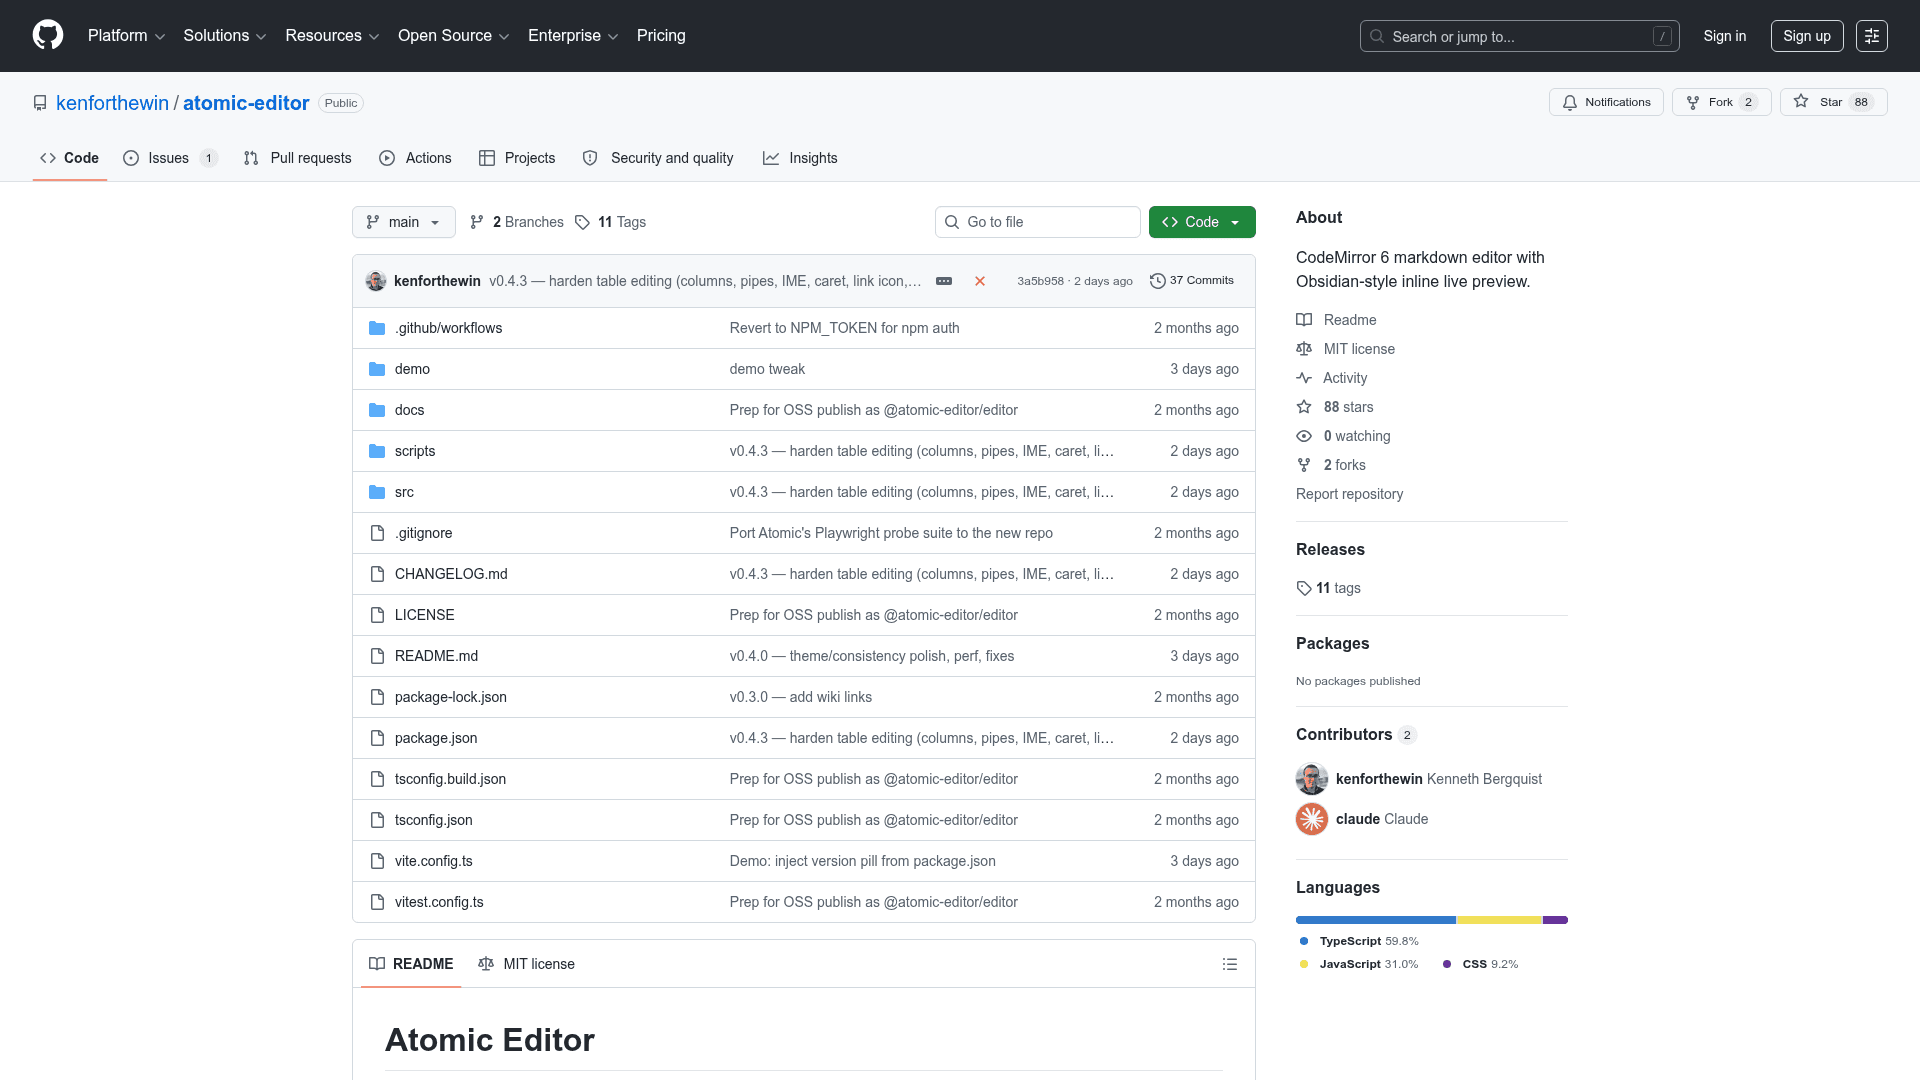Viewport: 1920px width, 1080px height.
Task: Open the CHANGELOG.md file
Action: 451,574
